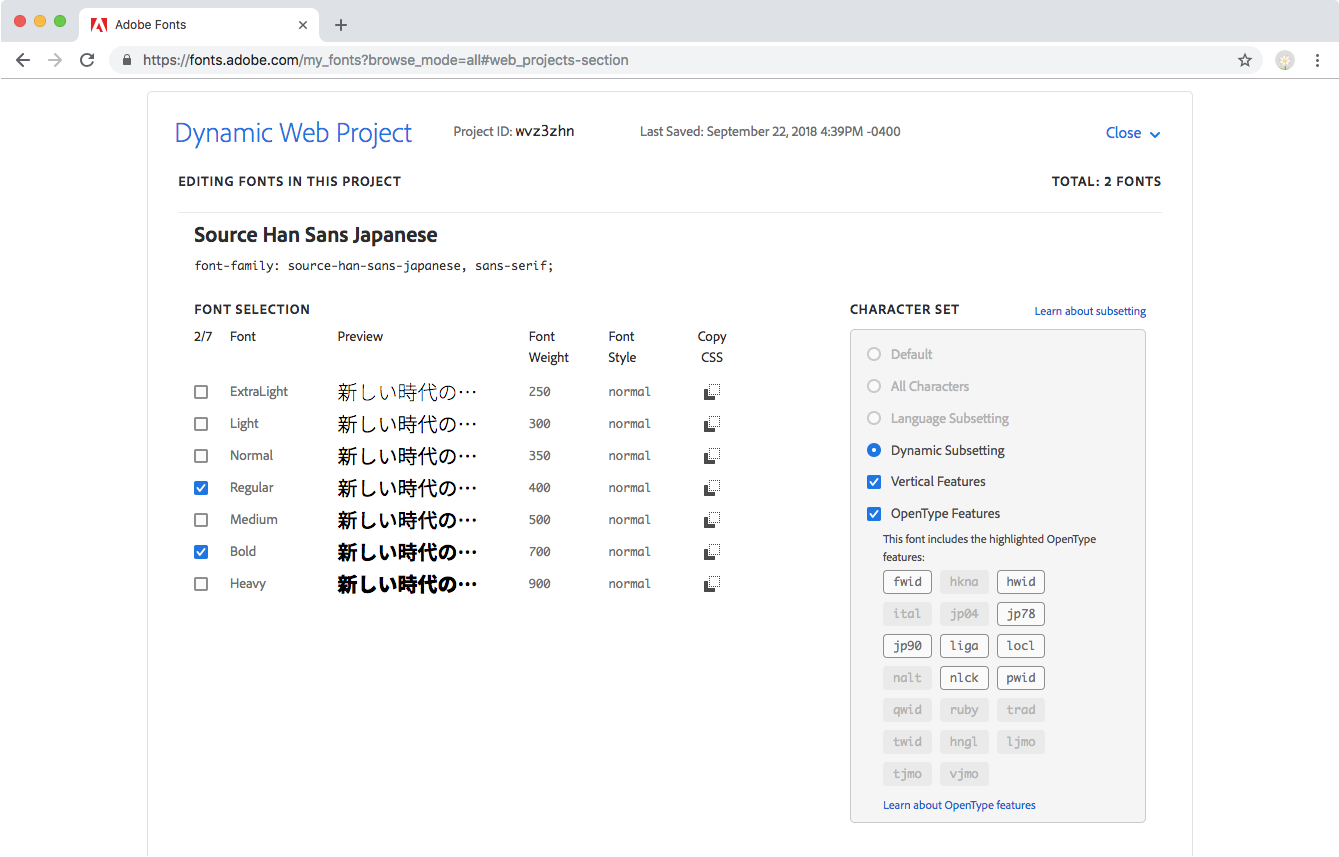Screen dimensions: 1339x857
Task: Open new browser tab
Action: coord(341,25)
